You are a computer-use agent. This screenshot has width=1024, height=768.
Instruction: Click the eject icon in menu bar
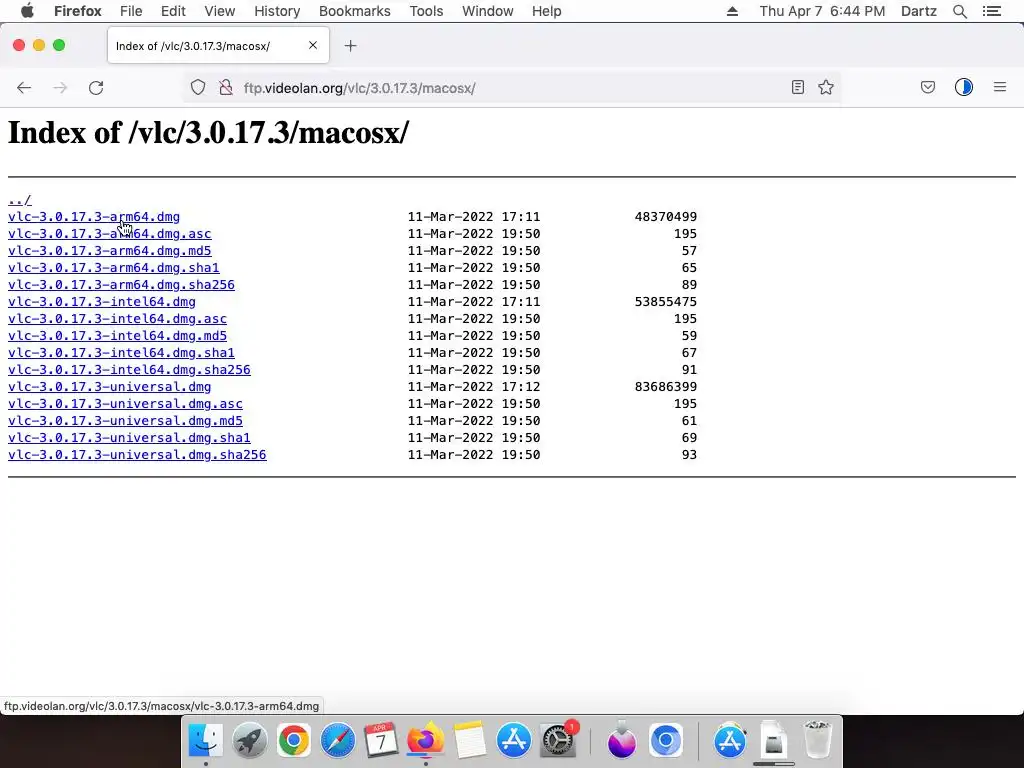pyautogui.click(x=733, y=11)
